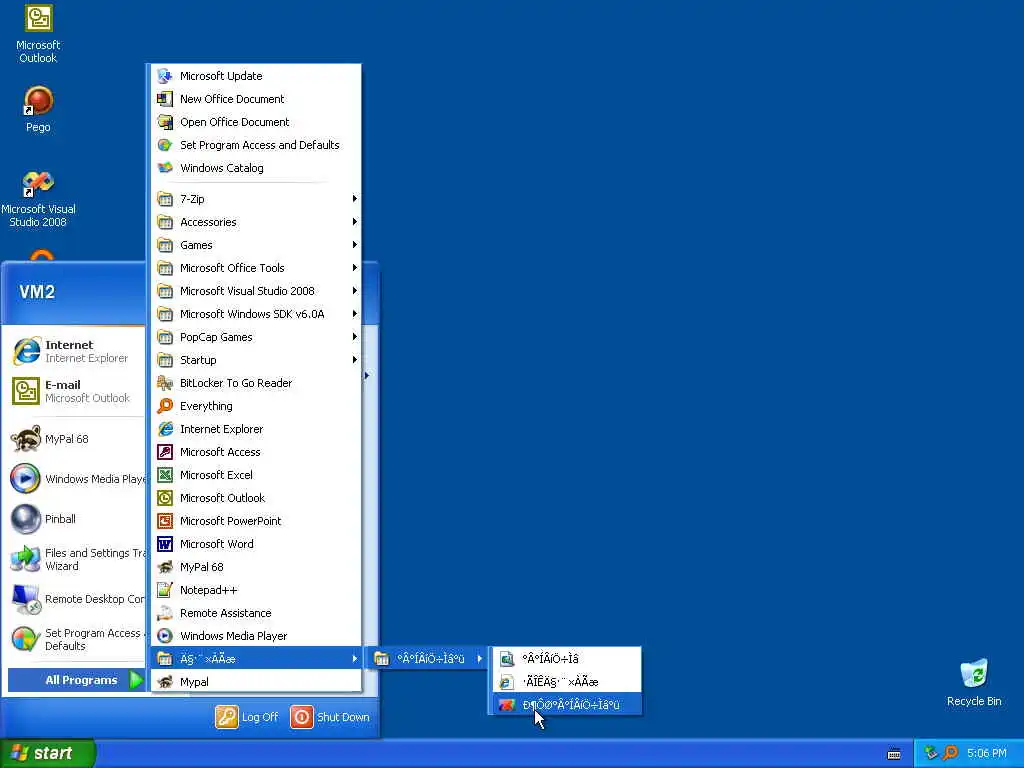Click the Notepad++ icon
The height and width of the screenshot is (768, 1024).
[x=165, y=590]
